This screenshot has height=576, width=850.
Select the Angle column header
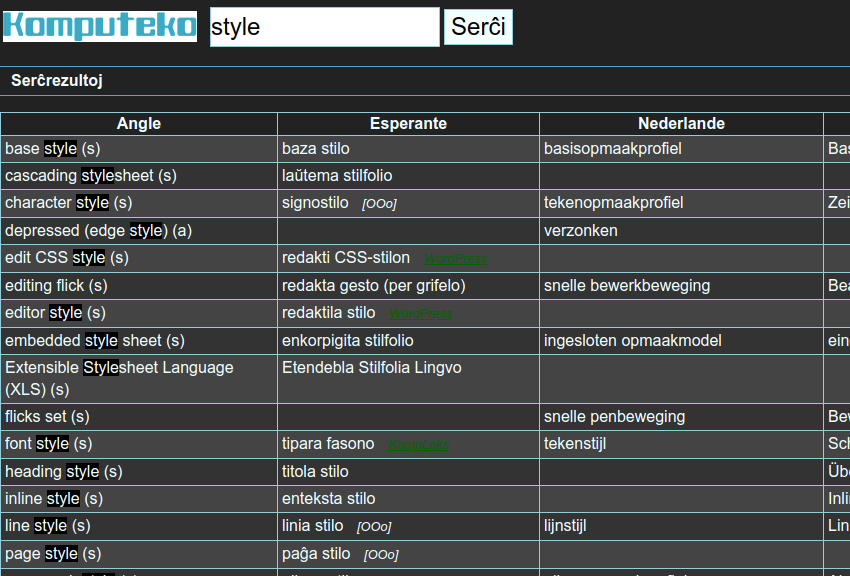click(139, 124)
